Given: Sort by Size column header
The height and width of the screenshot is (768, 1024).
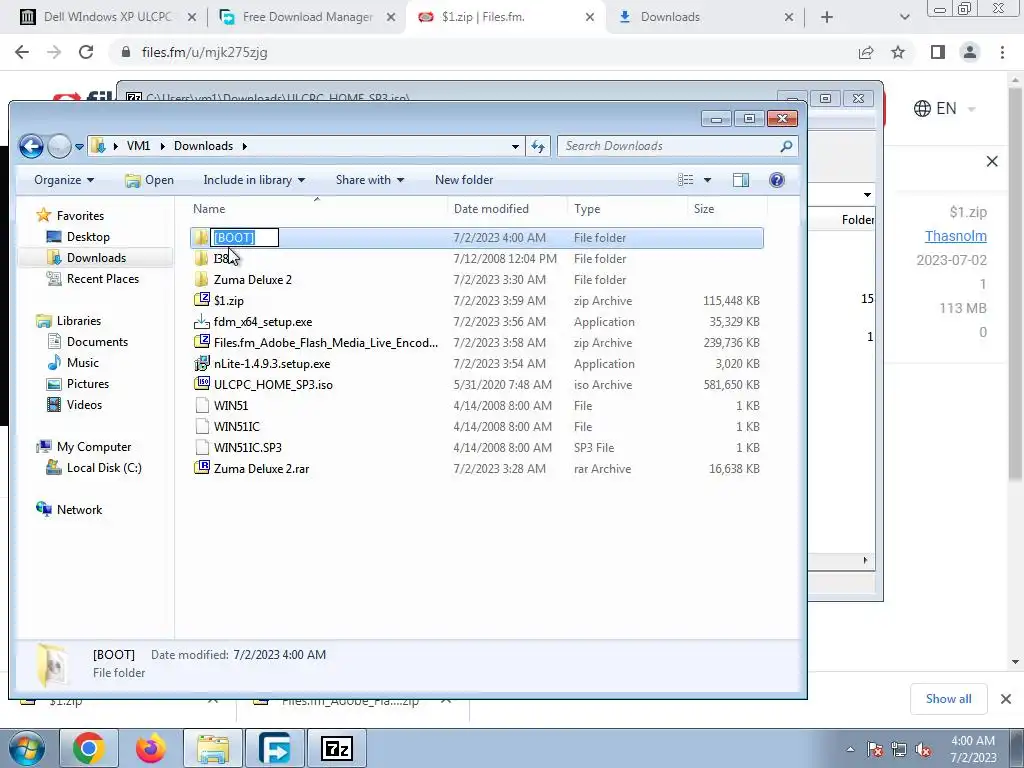Looking at the screenshot, I should (726, 209).
